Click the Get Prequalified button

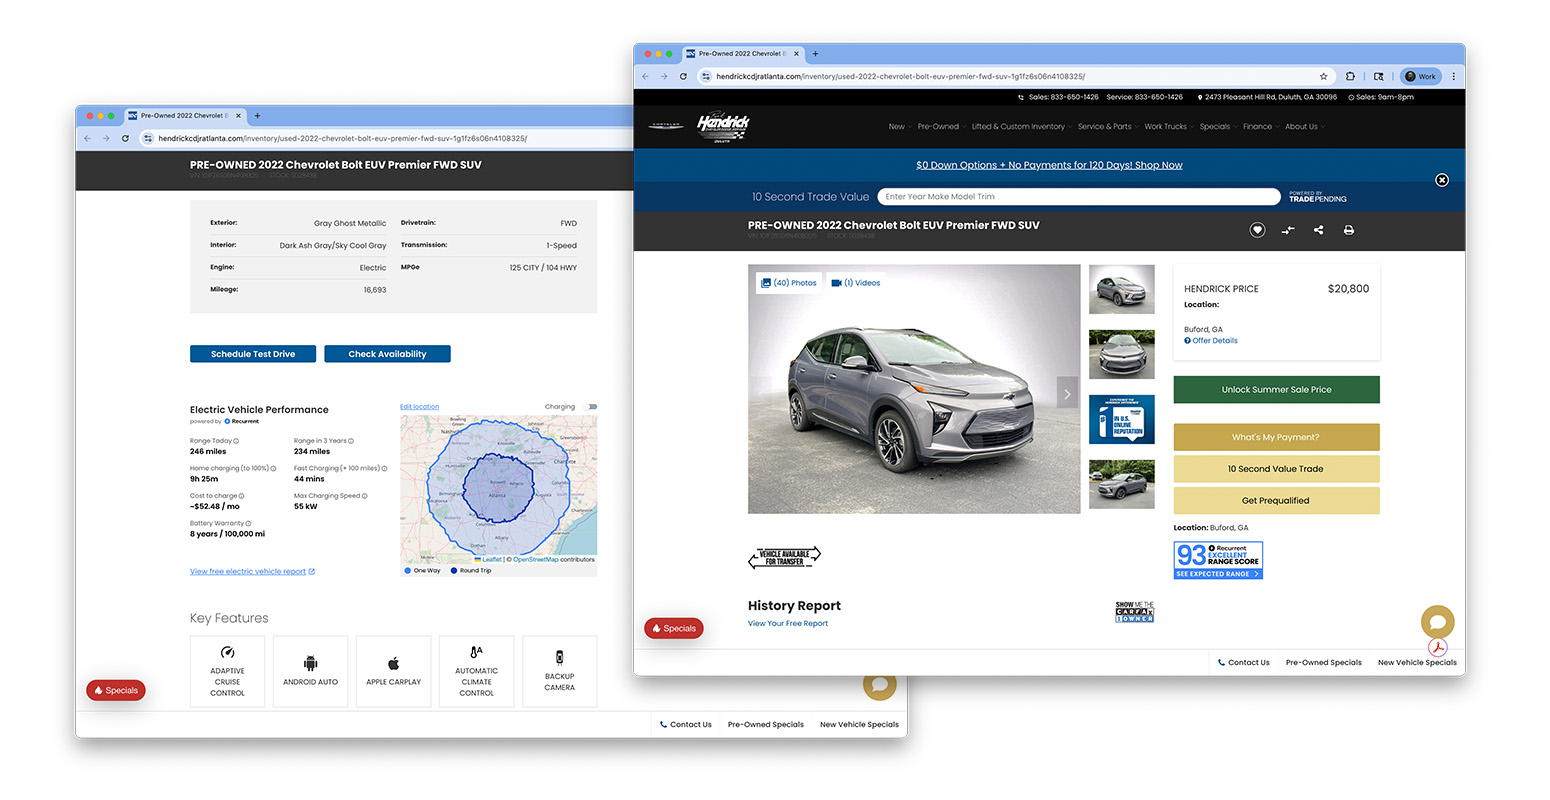coord(1276,501)
